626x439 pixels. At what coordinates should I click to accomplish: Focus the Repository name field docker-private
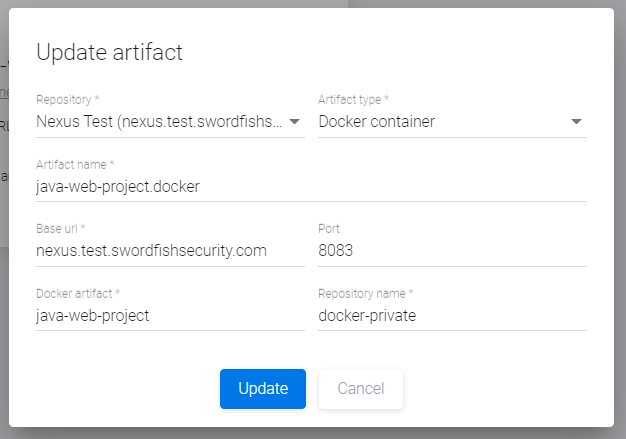pos(452,315)
